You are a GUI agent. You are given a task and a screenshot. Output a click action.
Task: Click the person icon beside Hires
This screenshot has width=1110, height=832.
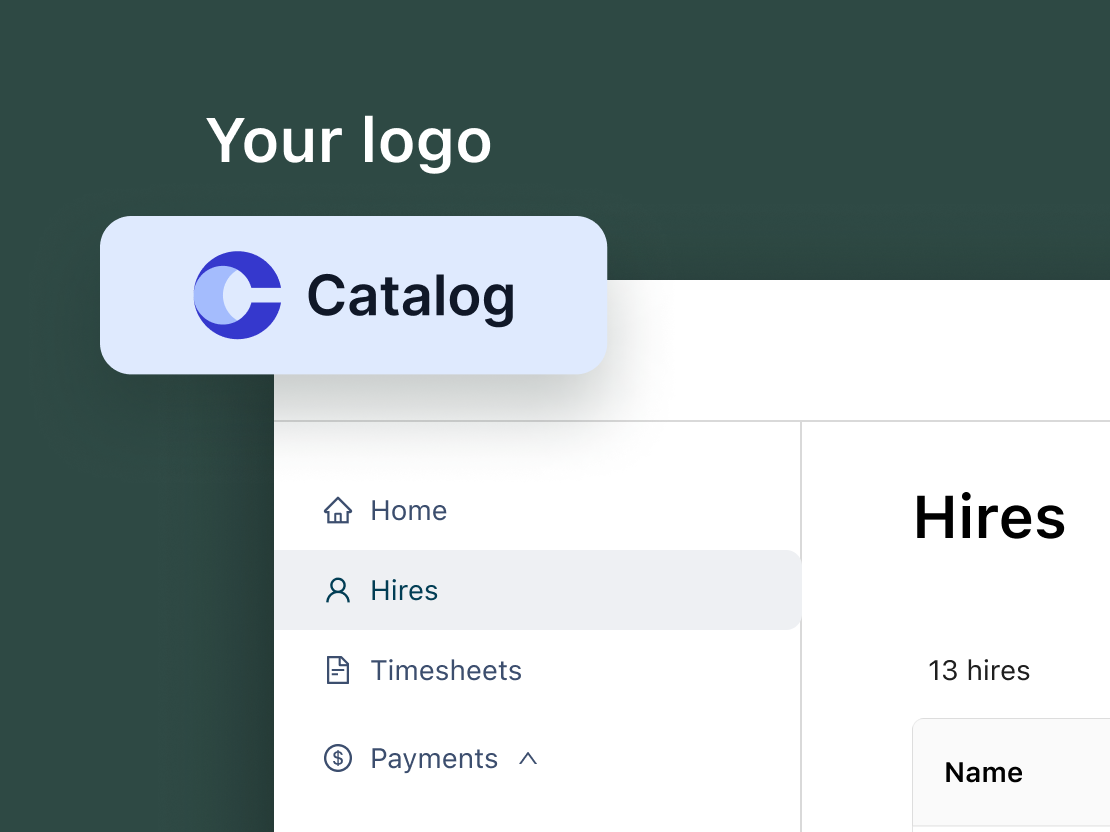338,590
